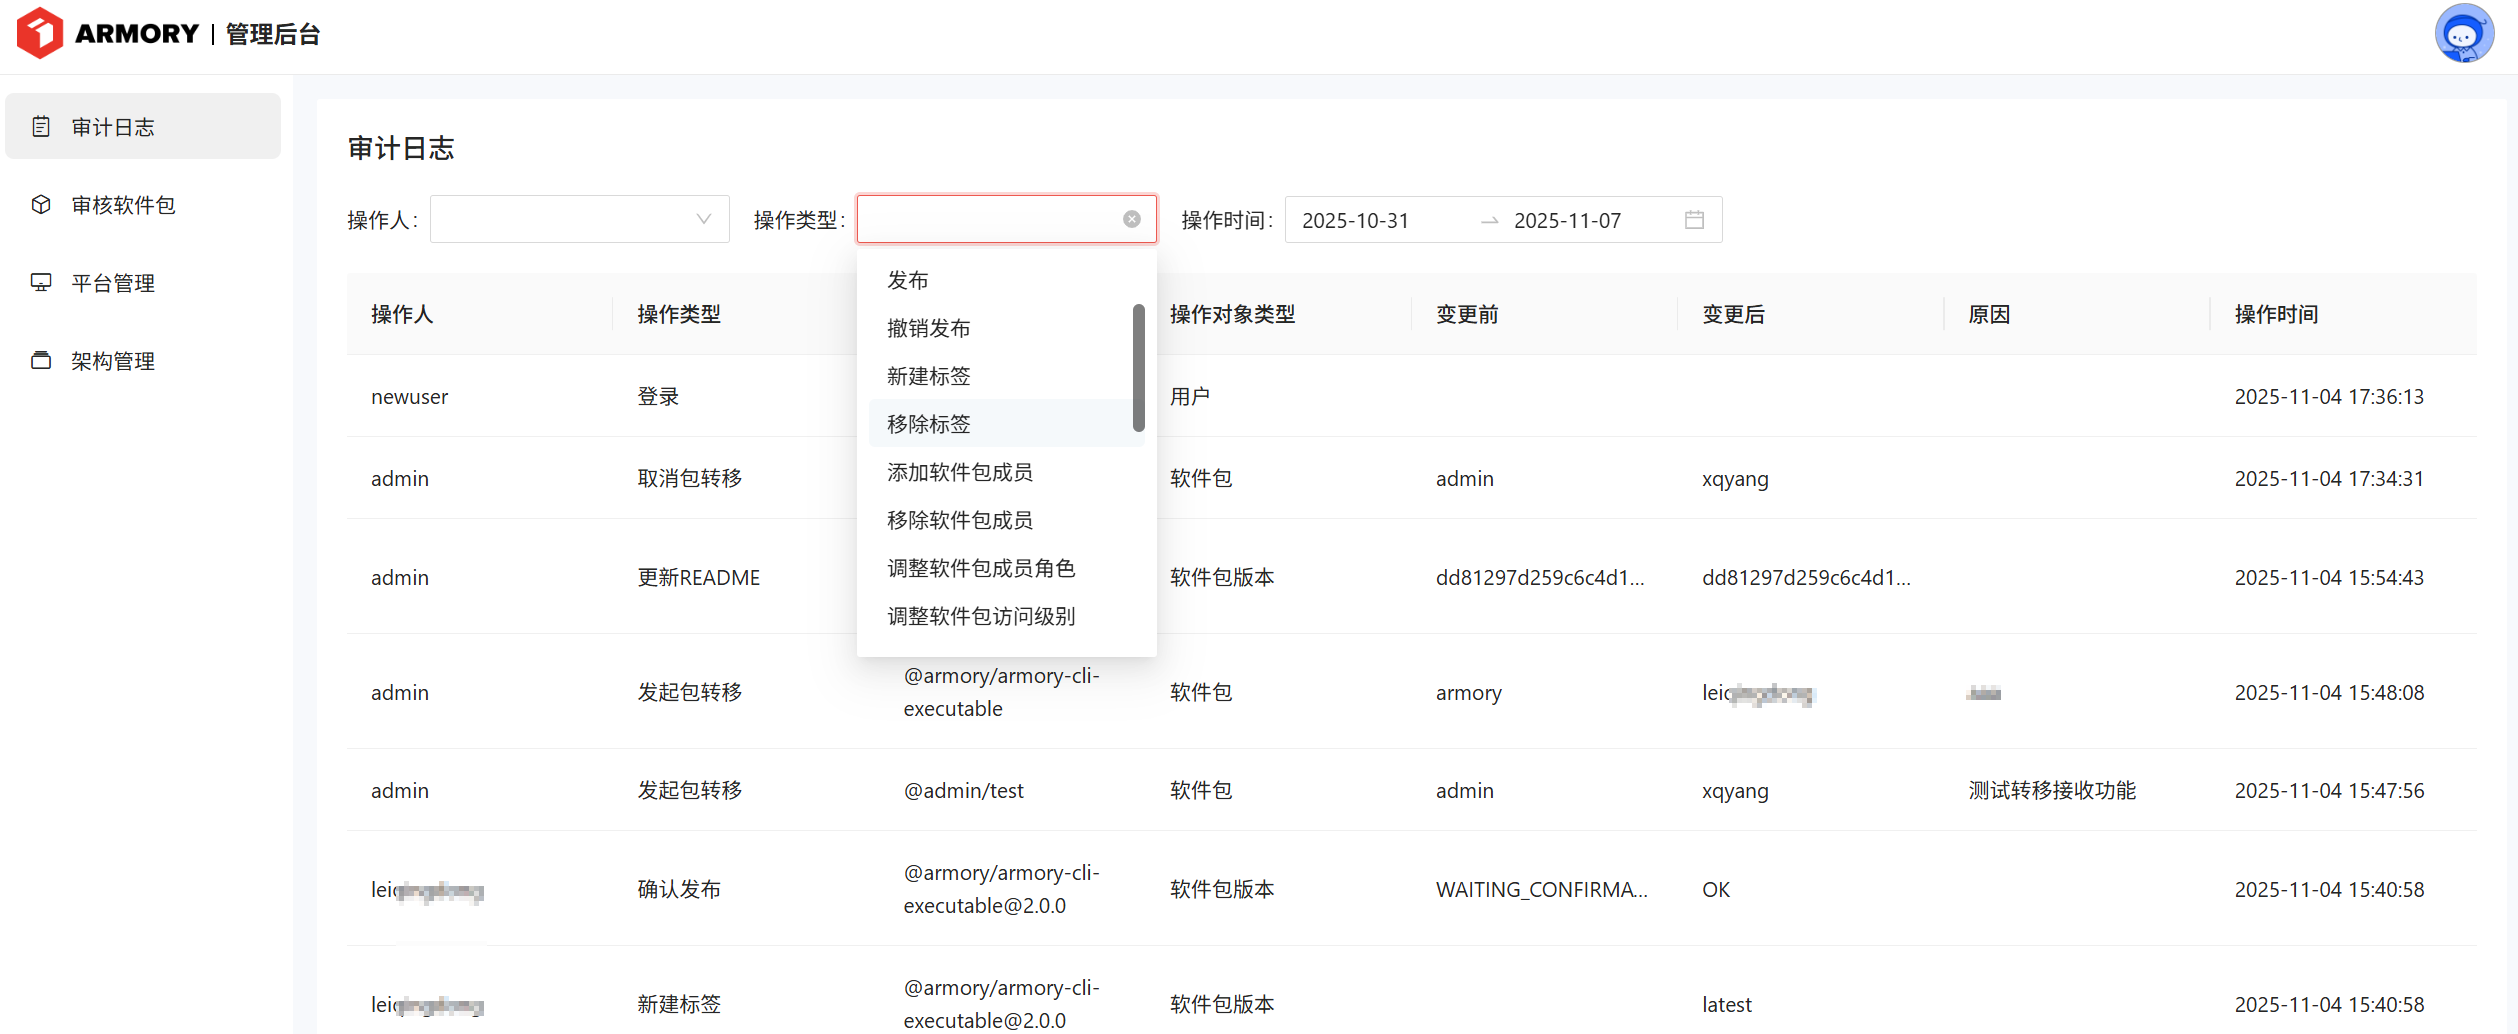
Task: Click the Armory red cube logo
Action: 40,33
